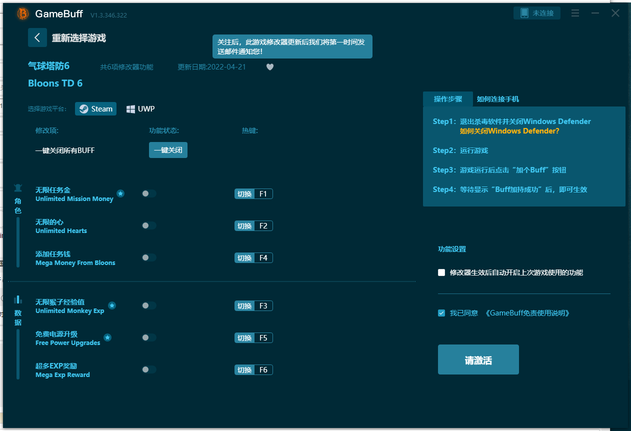Click the large activate button
Screen dimensions: 631x431
pos(478,360)
